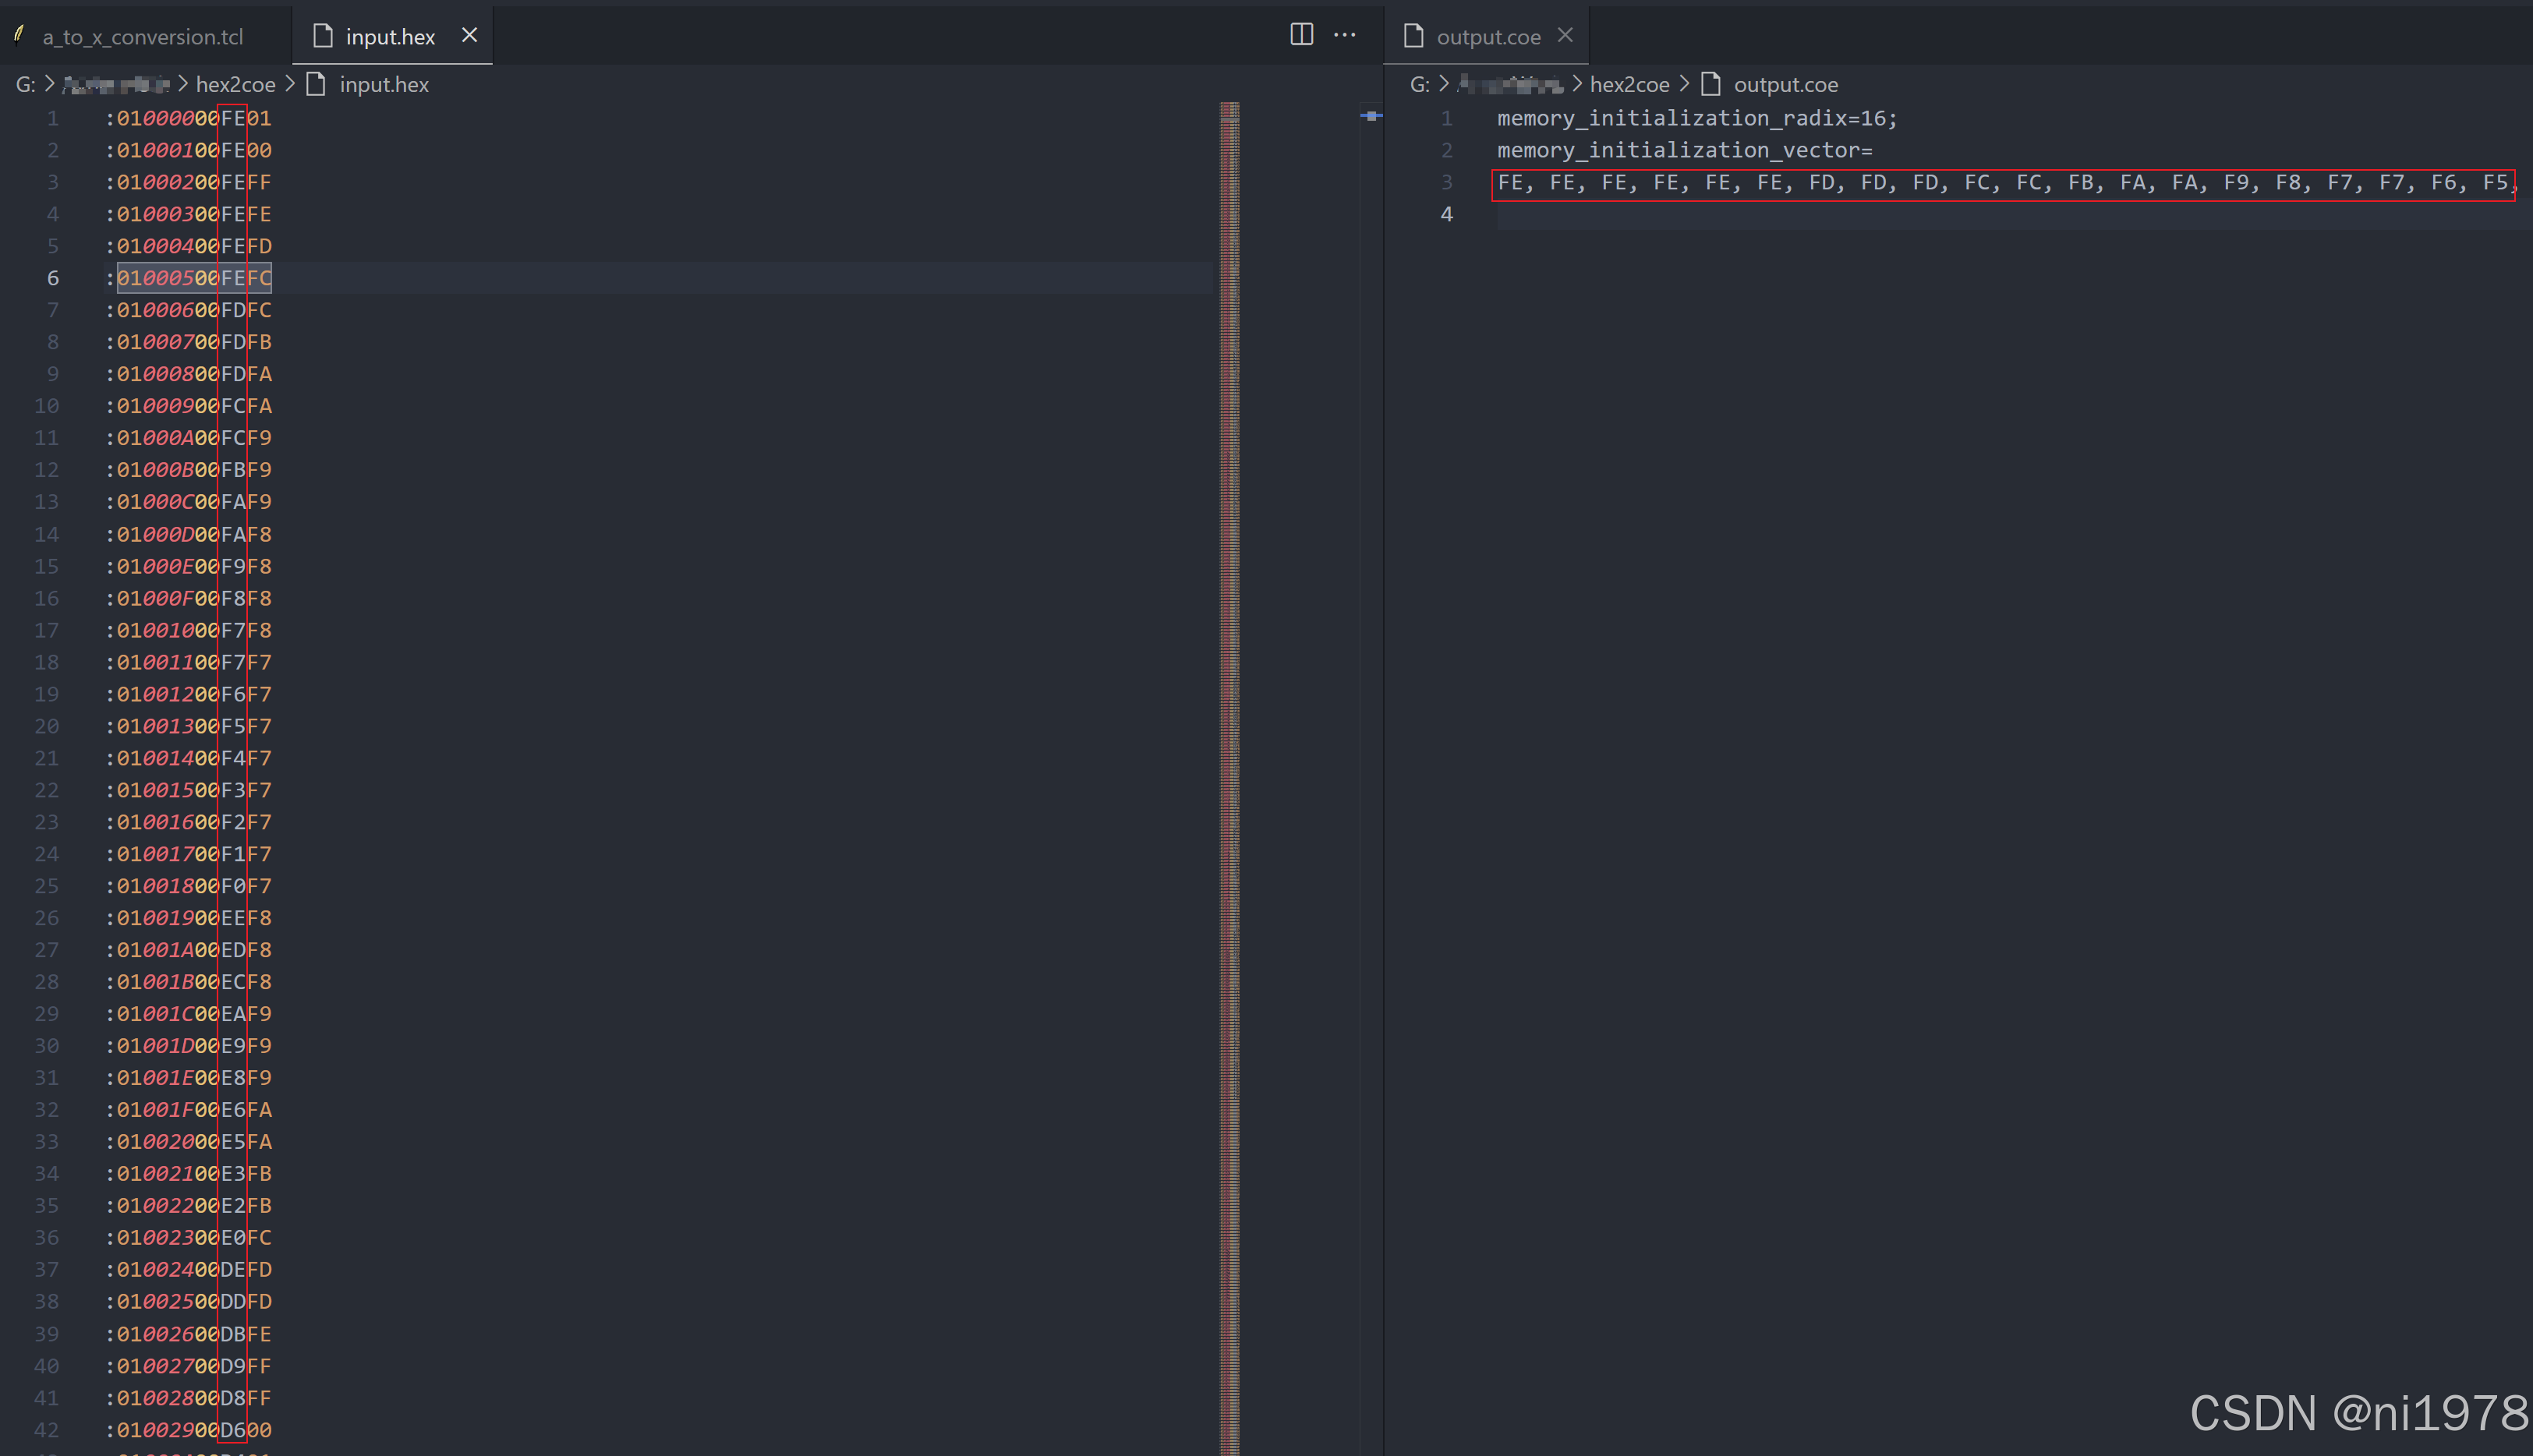The width and height of the screenshot is (2533, 1456).
Task: Click the input.hex breadcrumb file icon
Action: [x=316, y=84]
